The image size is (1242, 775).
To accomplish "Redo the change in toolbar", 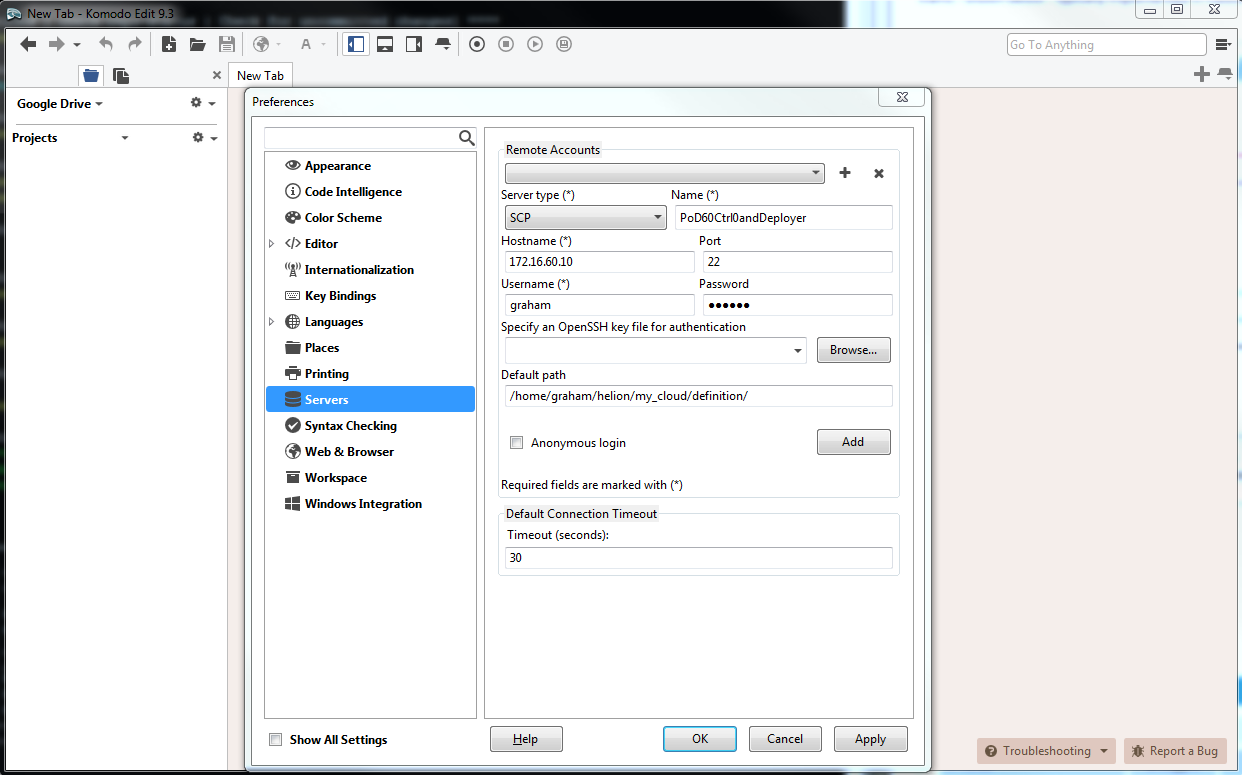I will click(x=135, y=44).
